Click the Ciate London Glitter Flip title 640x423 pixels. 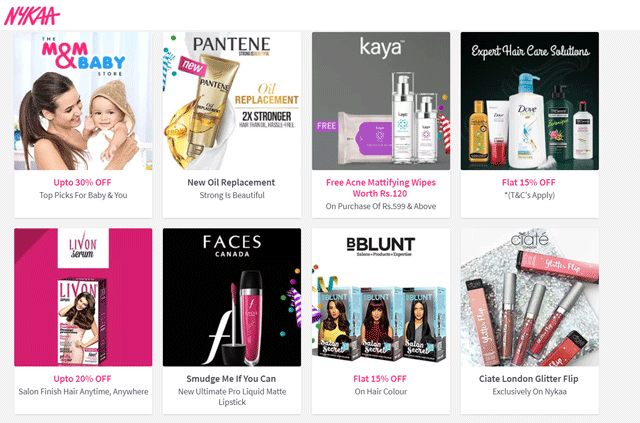tap(529, 379)
